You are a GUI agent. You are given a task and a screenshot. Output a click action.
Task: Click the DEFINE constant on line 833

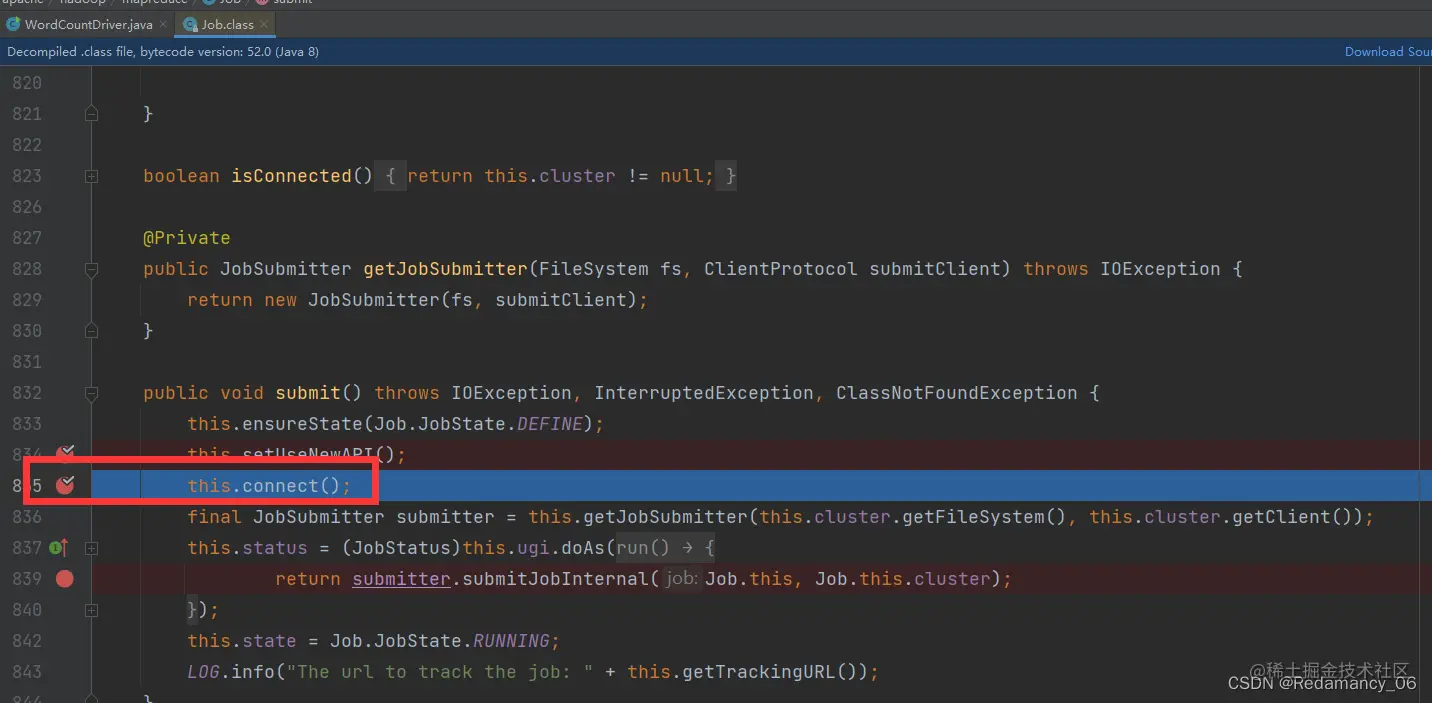tap(550, 424)
